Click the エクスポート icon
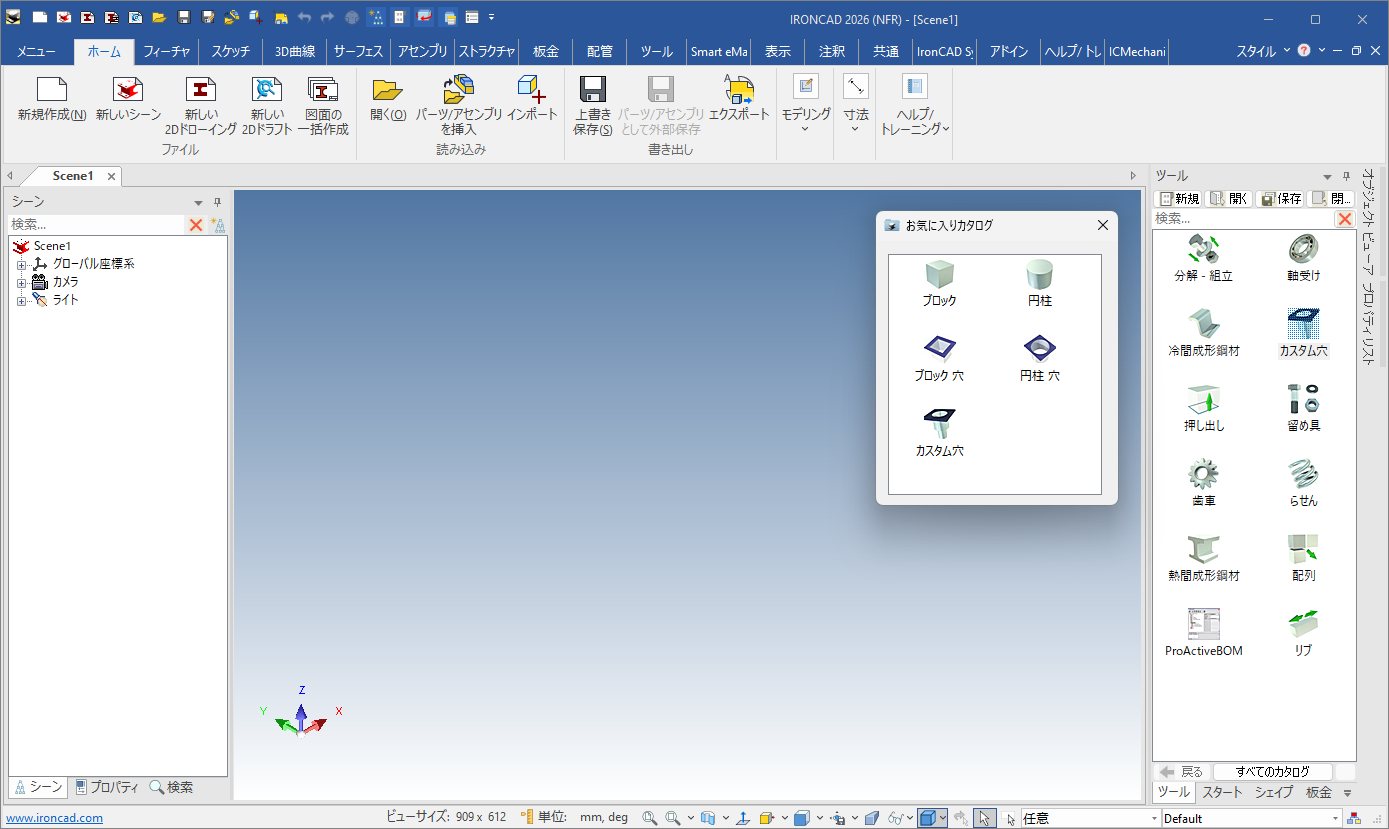 click(739, 89)
